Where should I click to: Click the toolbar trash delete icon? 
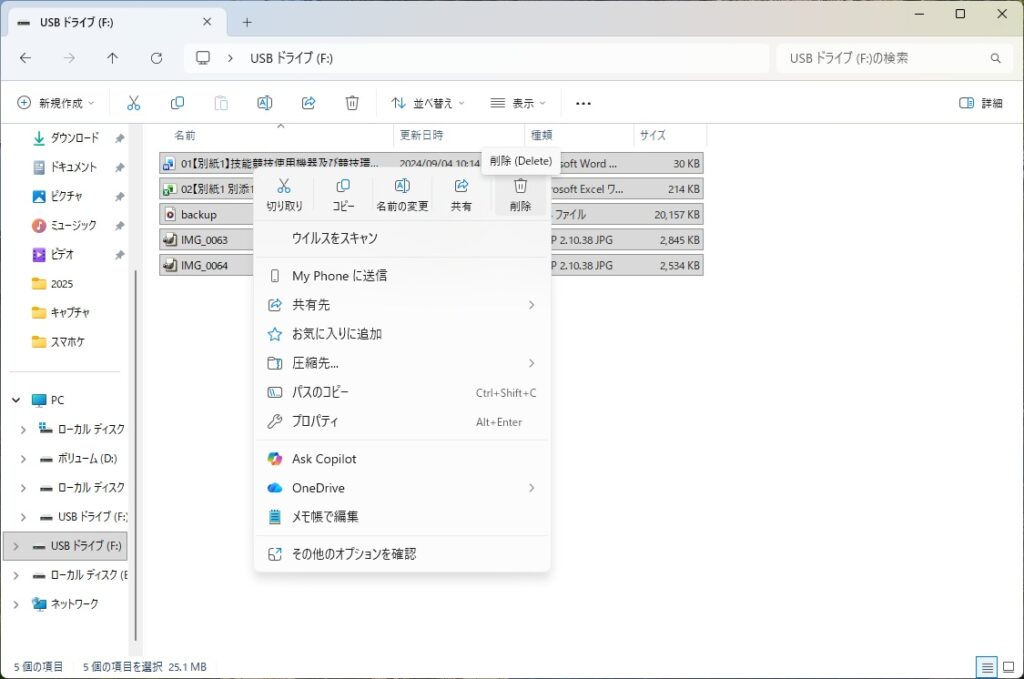[352, 103]
